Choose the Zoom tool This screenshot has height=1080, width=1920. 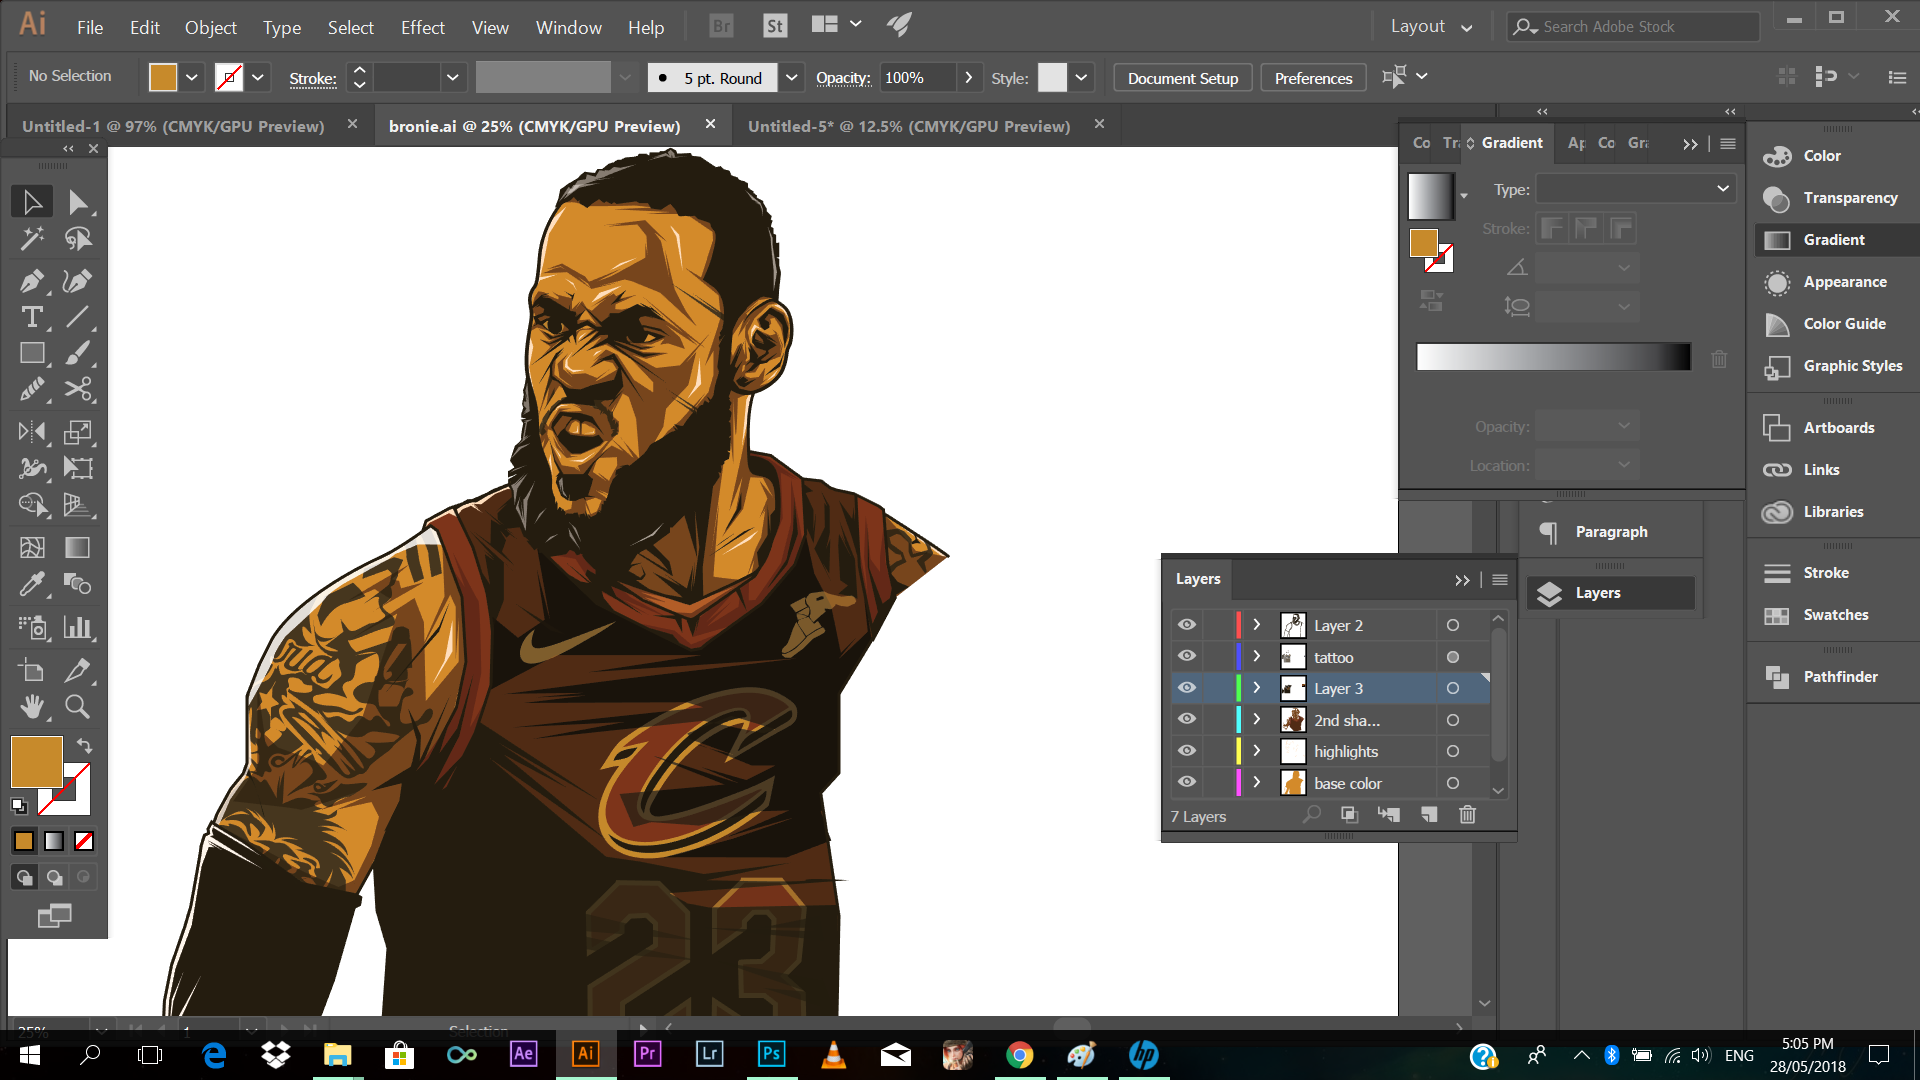pyautogui.click(x=78, y=707)
